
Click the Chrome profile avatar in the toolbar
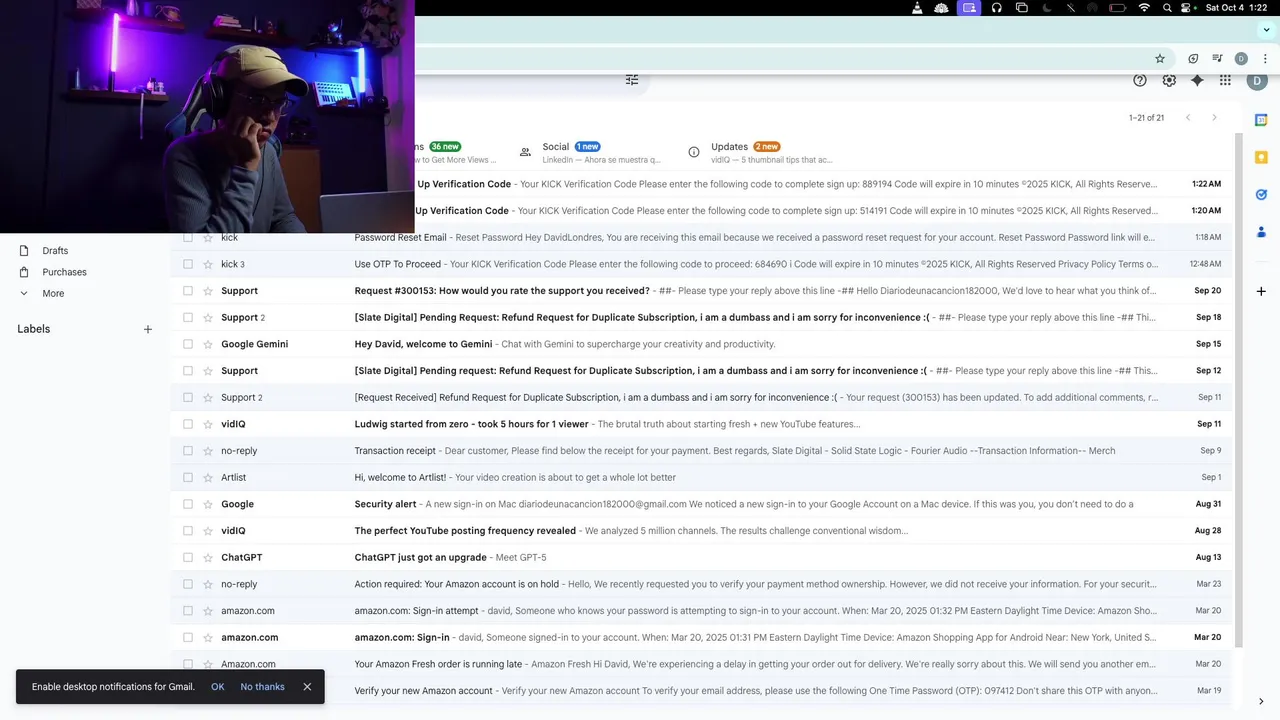click(x=1241, y=59)
